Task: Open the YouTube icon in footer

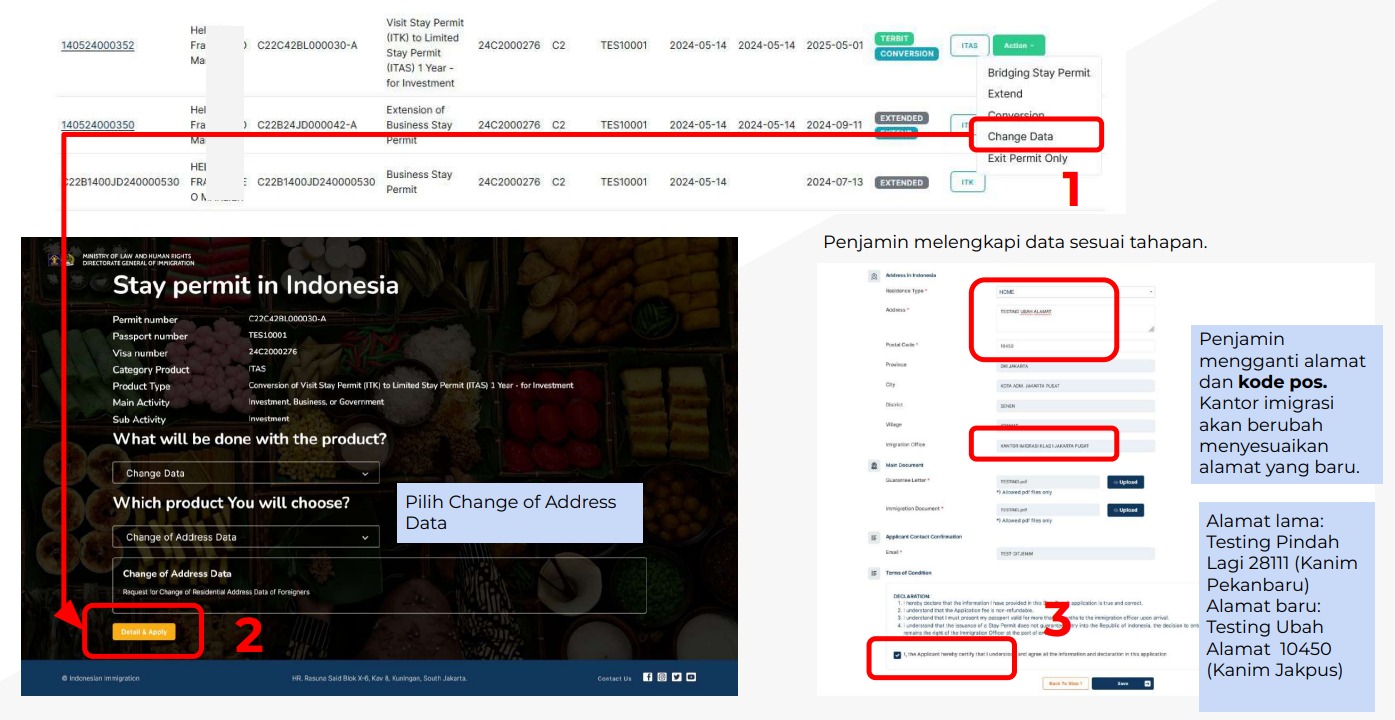Action: pos(691,677)
